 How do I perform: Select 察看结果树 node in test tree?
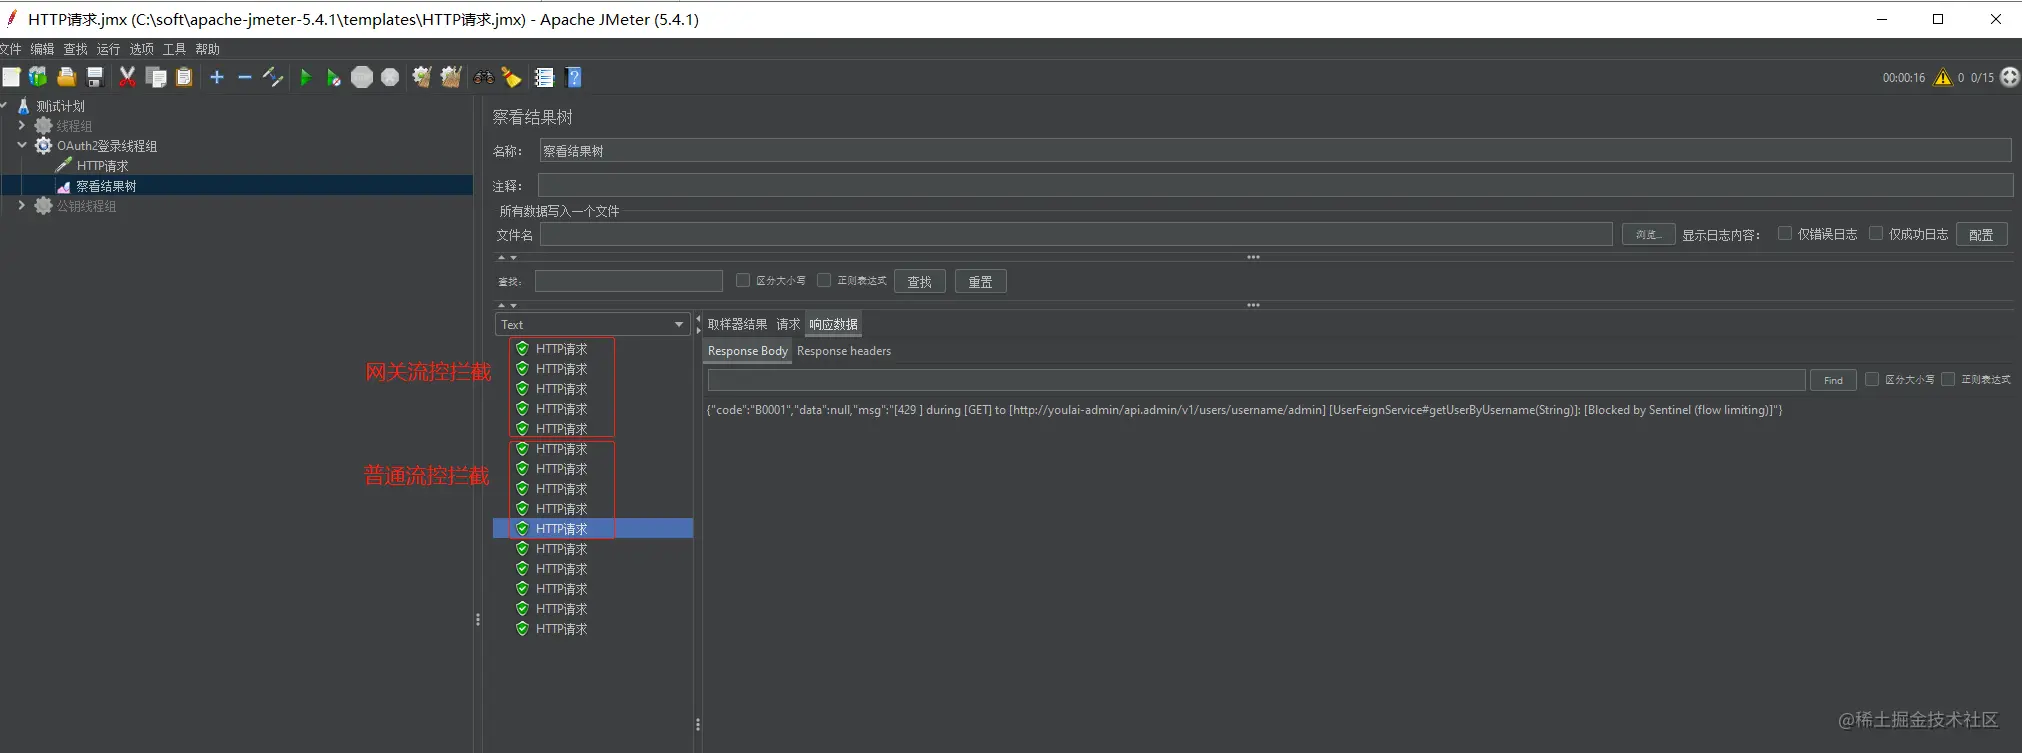106,186
